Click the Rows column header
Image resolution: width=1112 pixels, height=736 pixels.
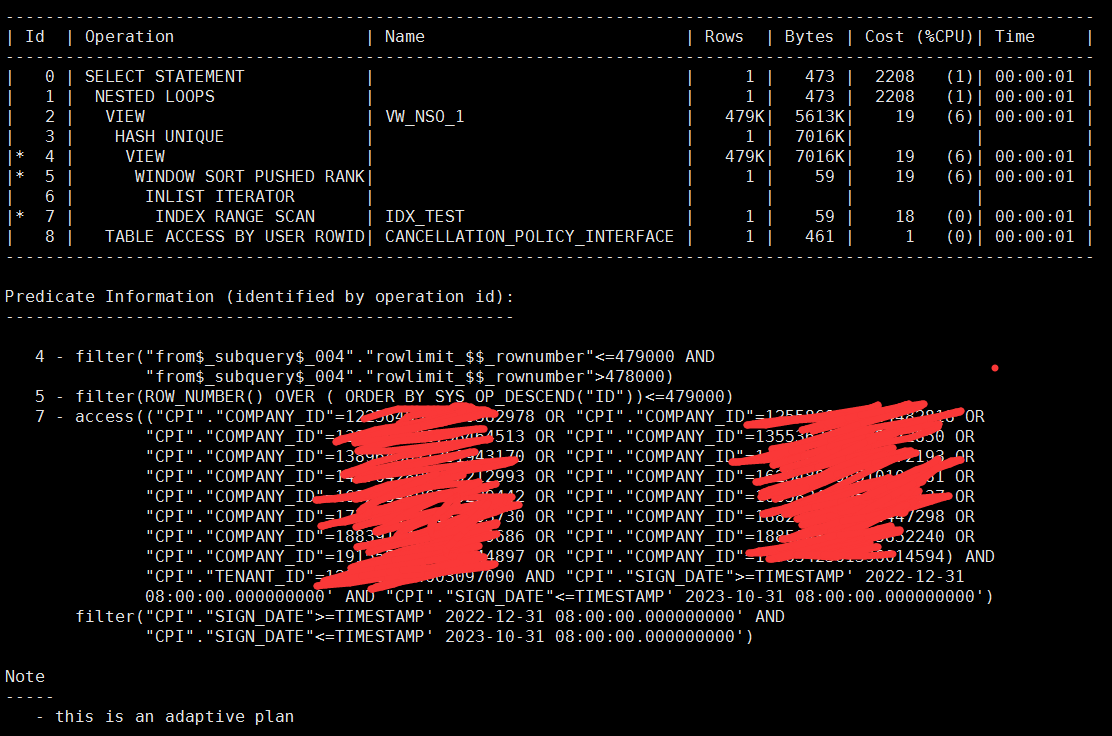[724, 37]
